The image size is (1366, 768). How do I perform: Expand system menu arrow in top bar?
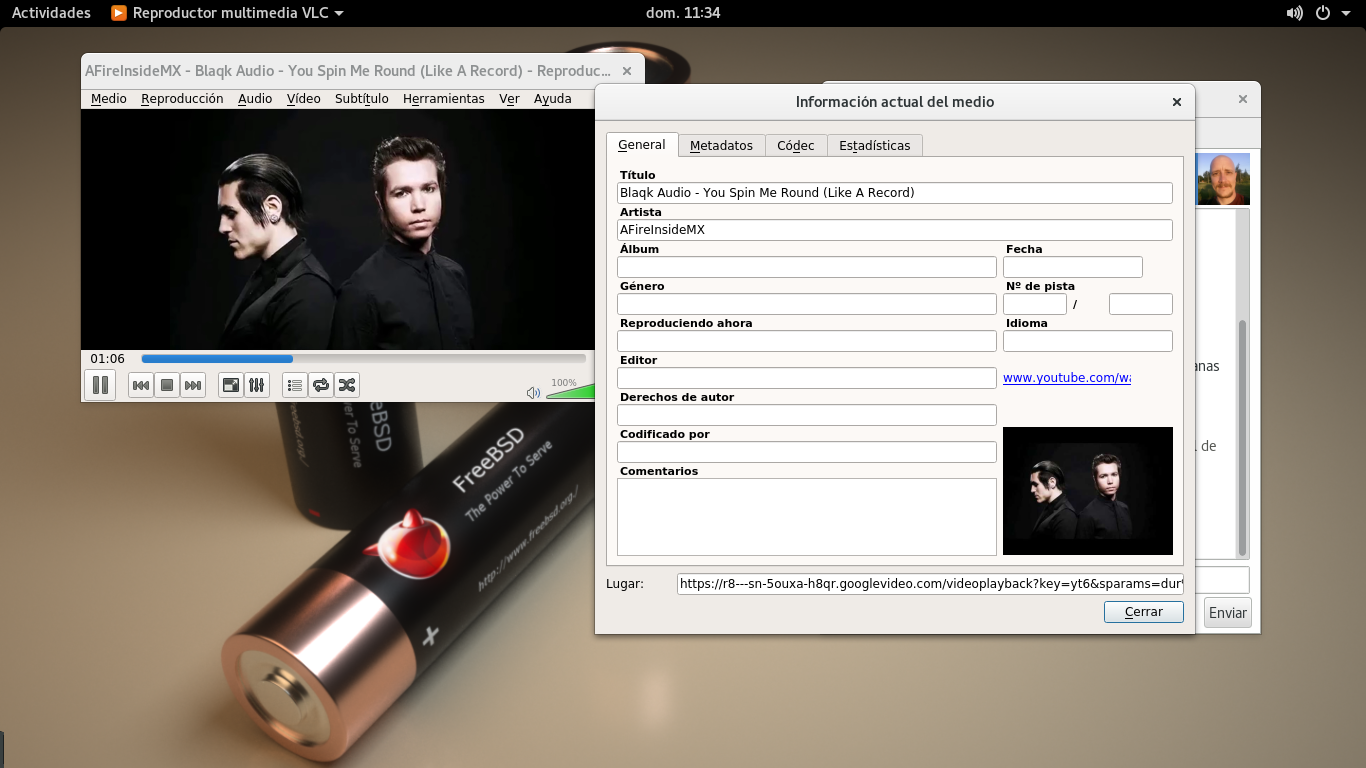click(1345, 14)
